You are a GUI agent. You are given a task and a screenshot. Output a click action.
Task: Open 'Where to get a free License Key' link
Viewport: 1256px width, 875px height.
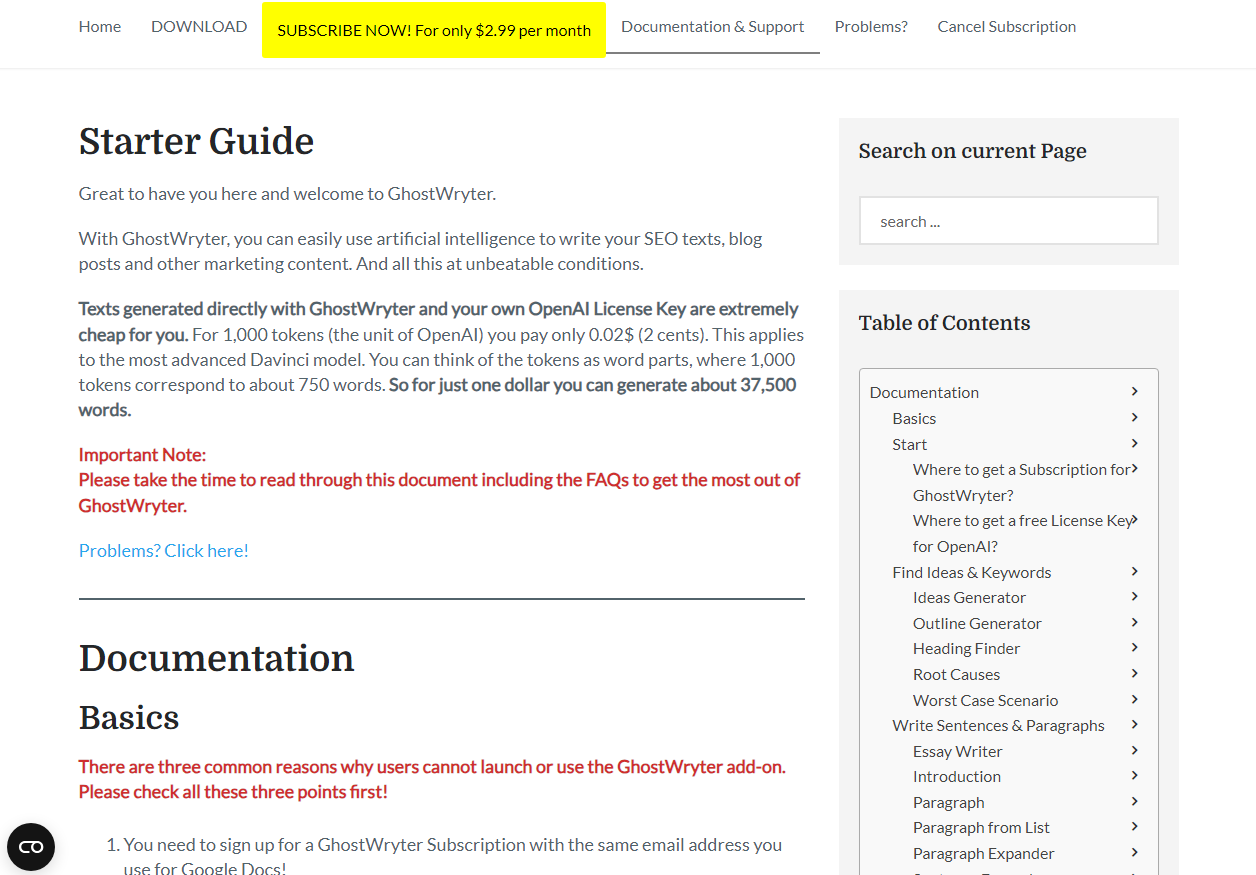click(1022, 533)
